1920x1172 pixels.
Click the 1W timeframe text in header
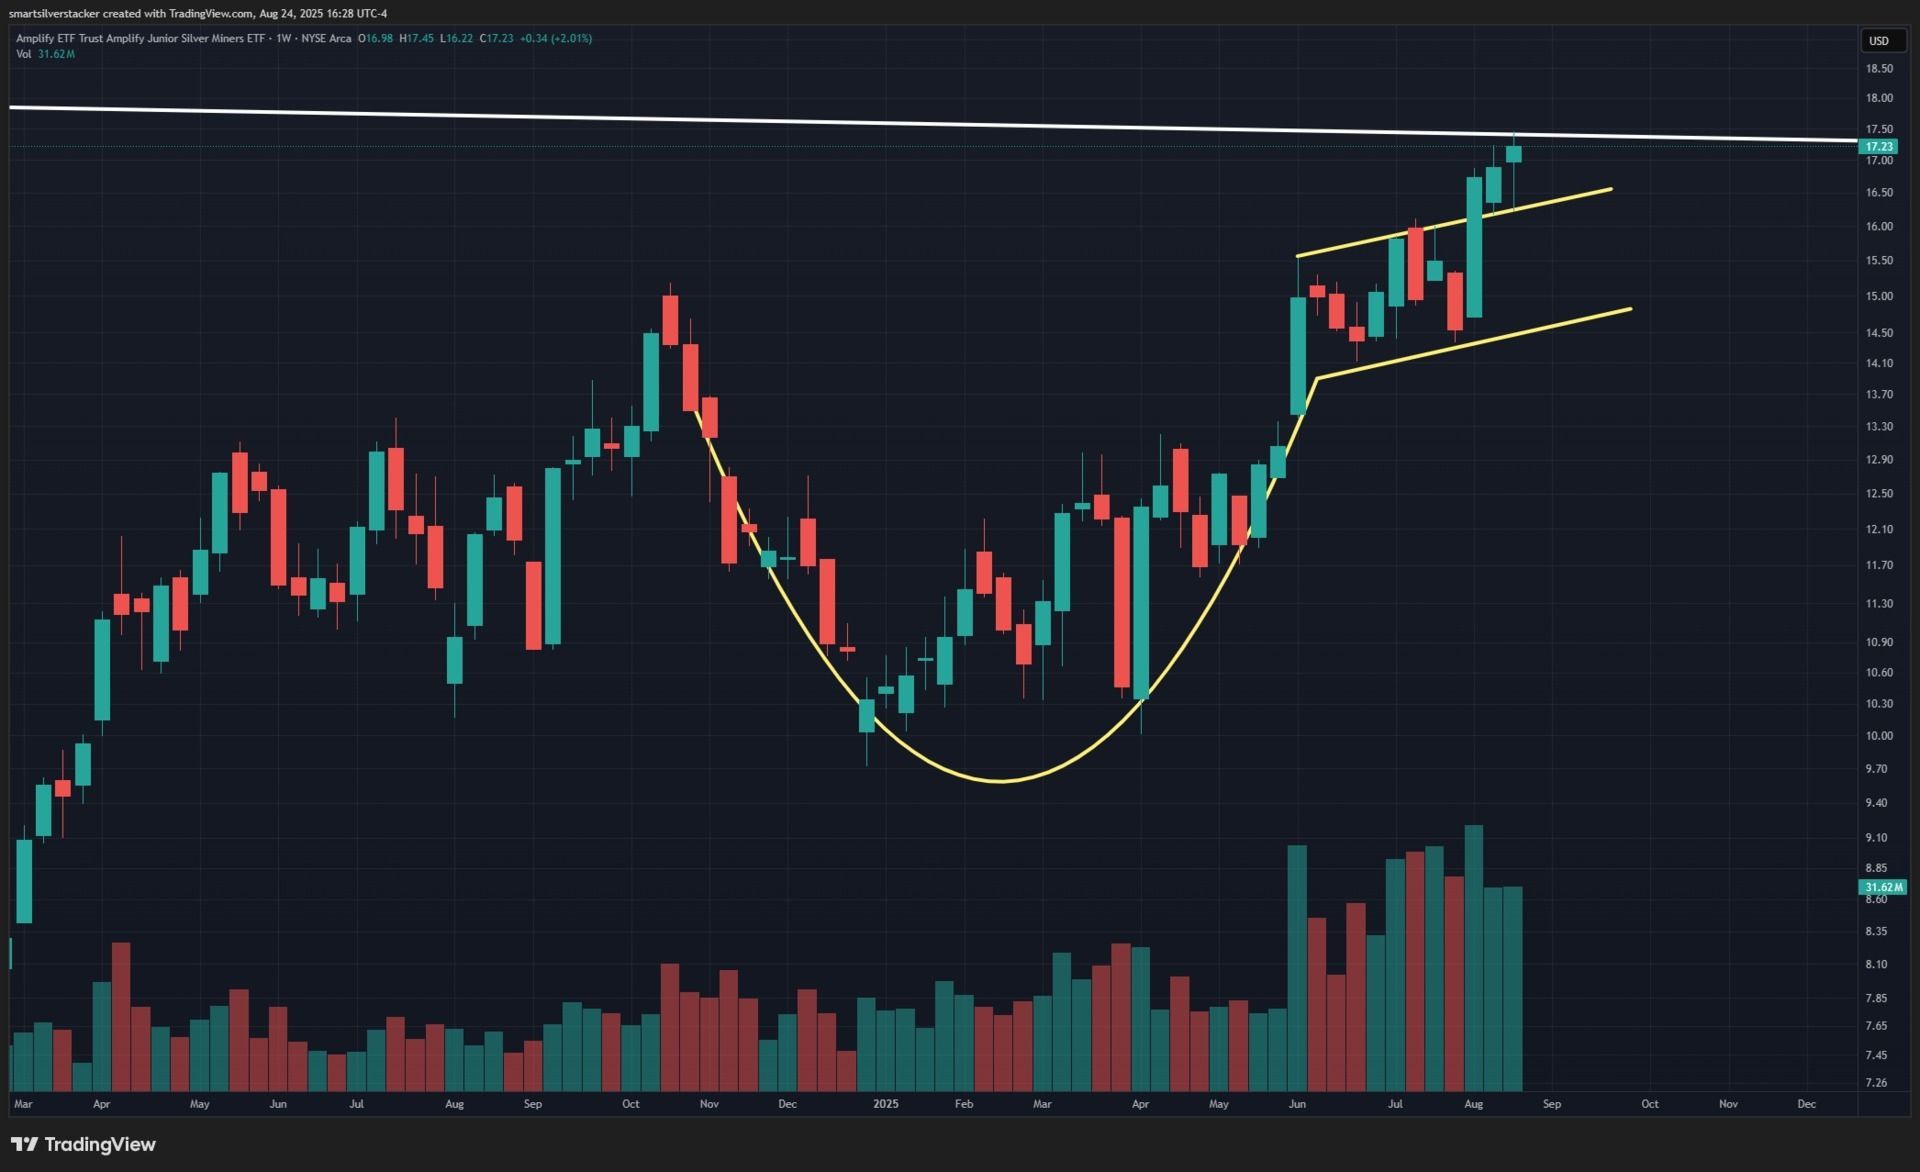point(283,38)
